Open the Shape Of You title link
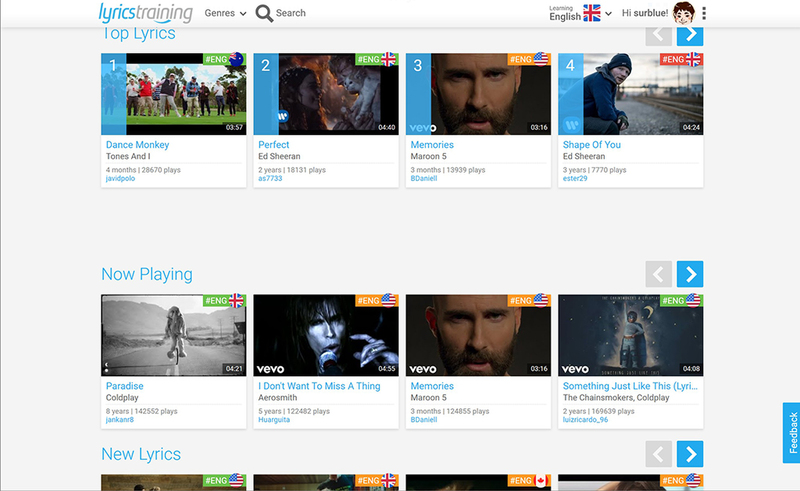The height and width of the screenshot is (491, 800). click(592, 144)
